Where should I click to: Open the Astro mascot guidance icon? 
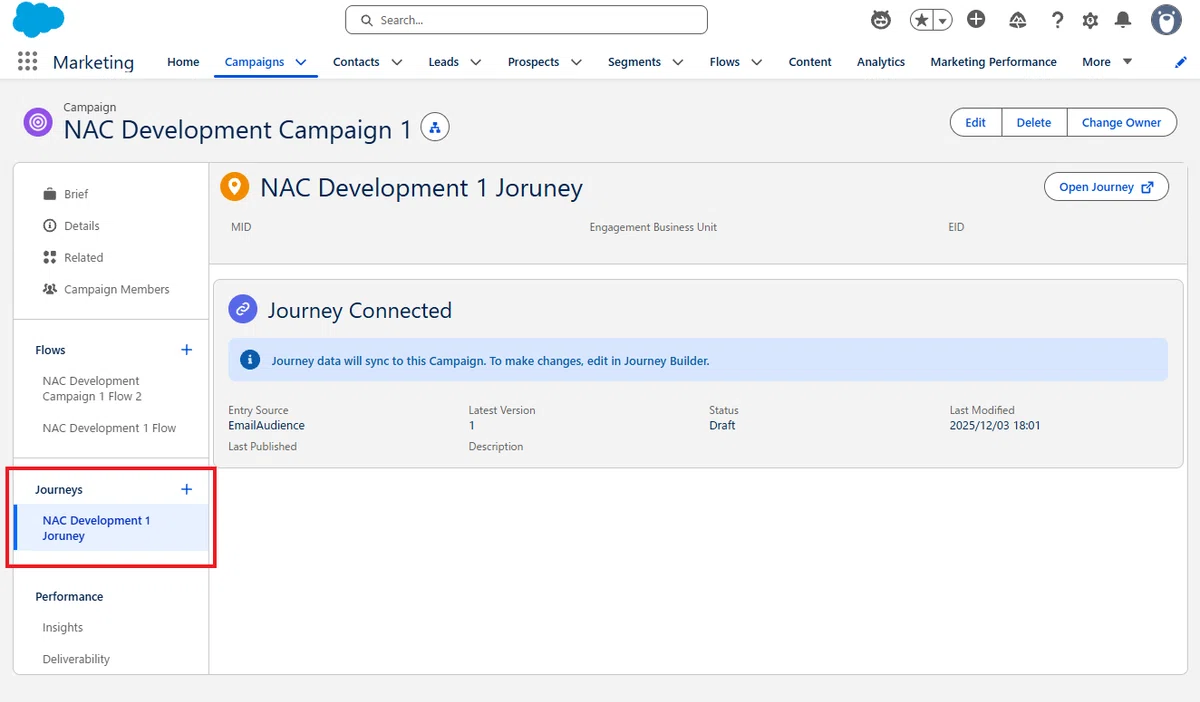point(881,20)
